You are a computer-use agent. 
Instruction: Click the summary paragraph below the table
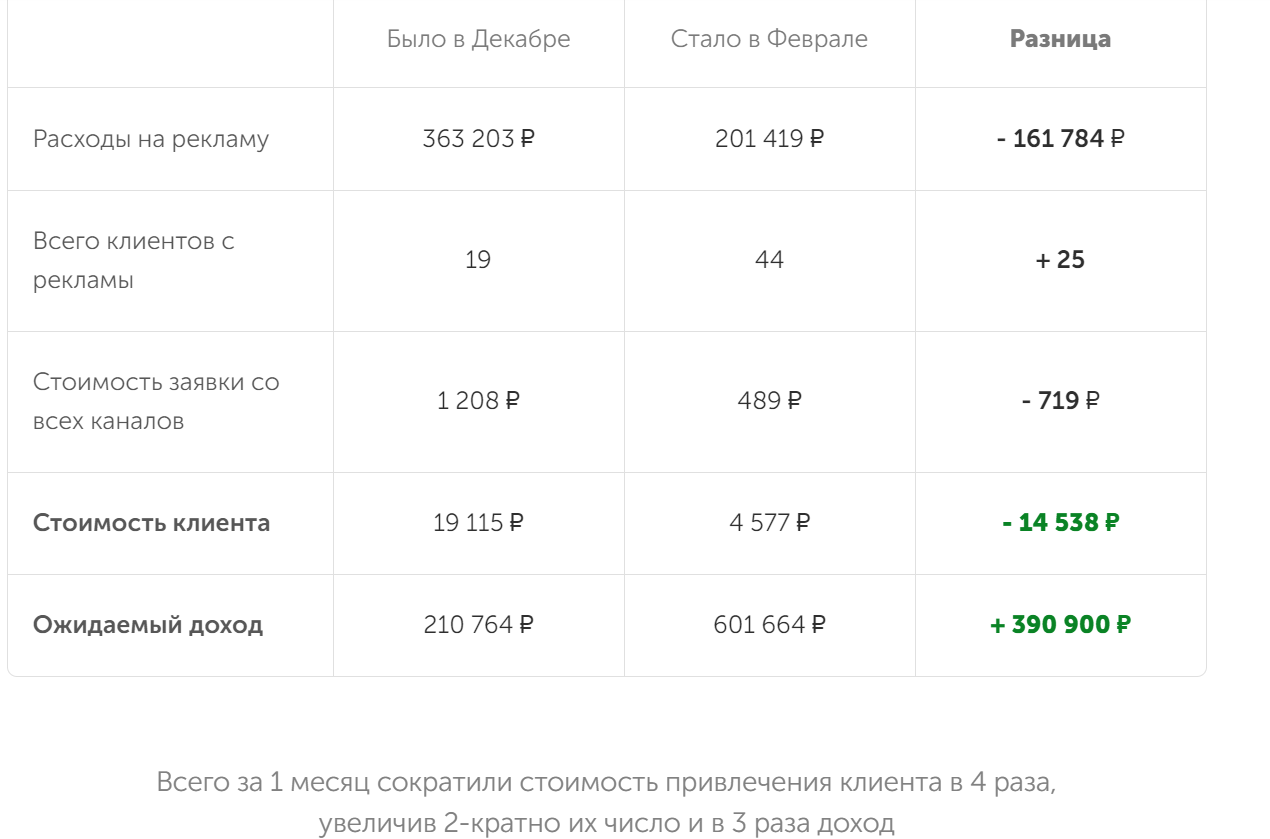click(x=606, y=803)
